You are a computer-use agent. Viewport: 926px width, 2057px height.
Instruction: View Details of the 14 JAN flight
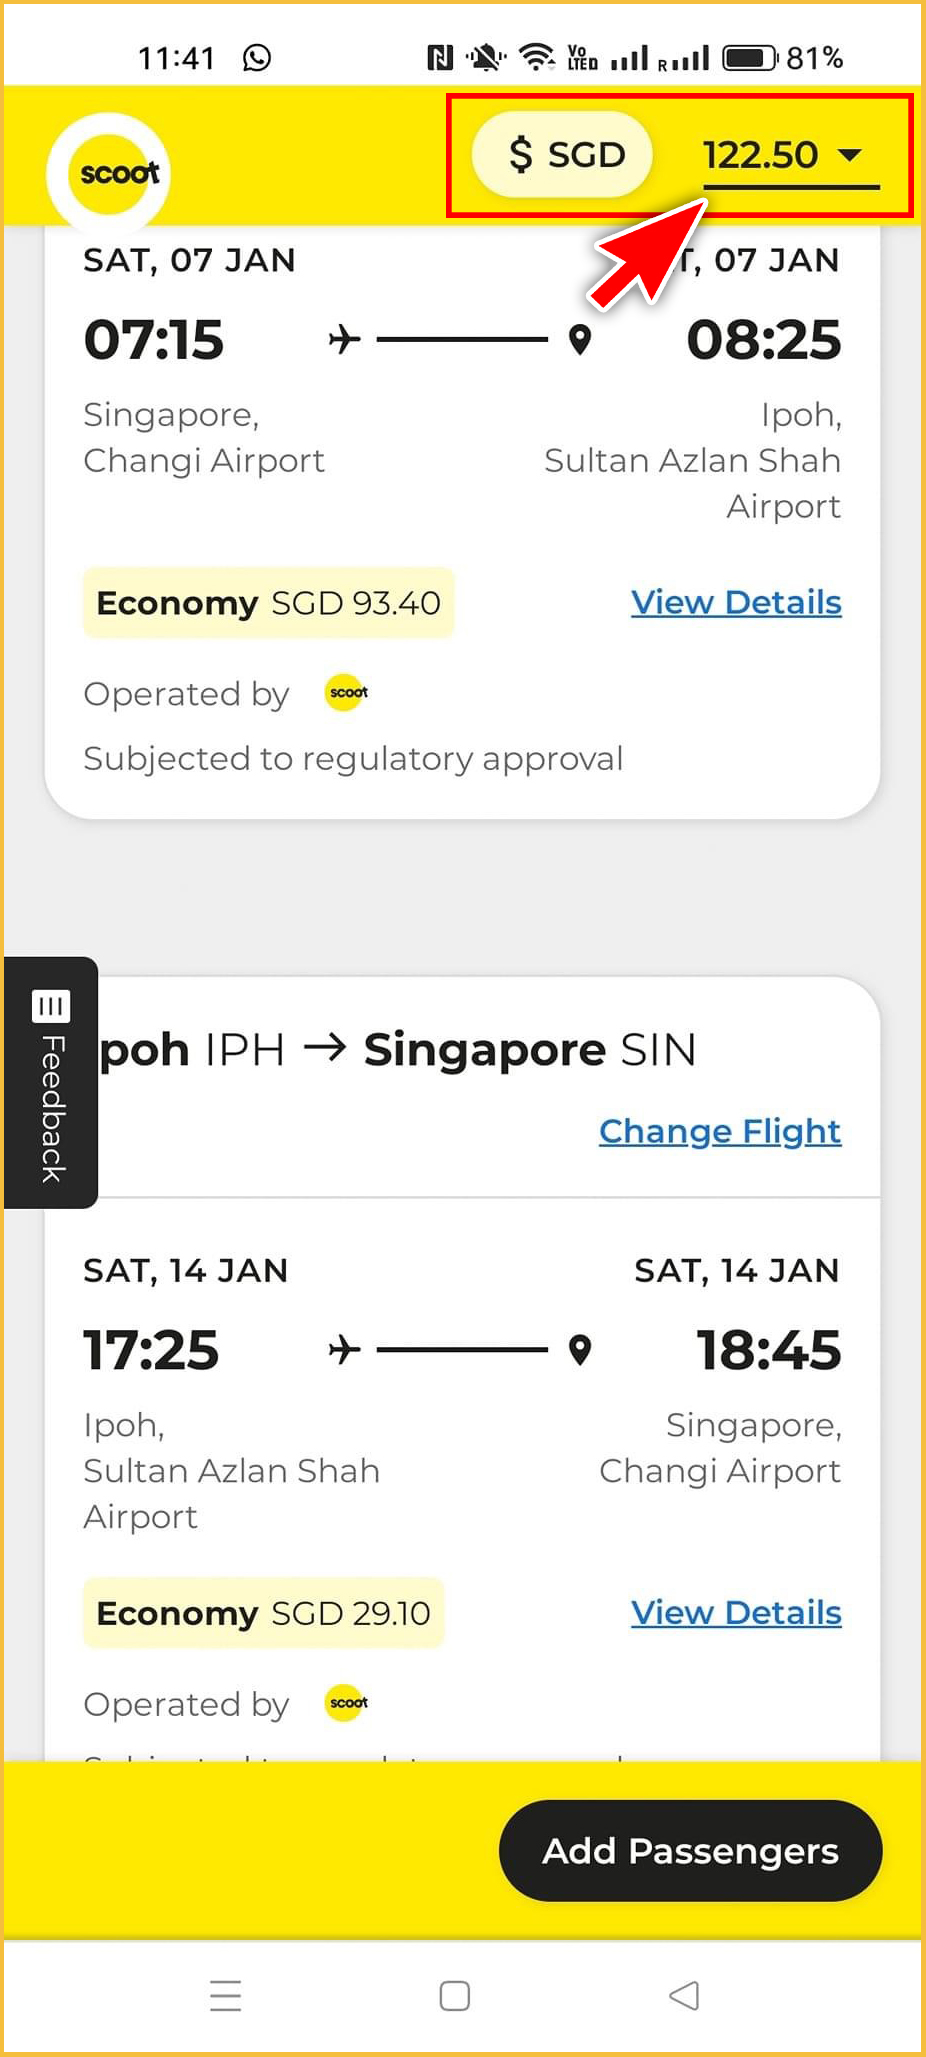[x=736, y=1613]
